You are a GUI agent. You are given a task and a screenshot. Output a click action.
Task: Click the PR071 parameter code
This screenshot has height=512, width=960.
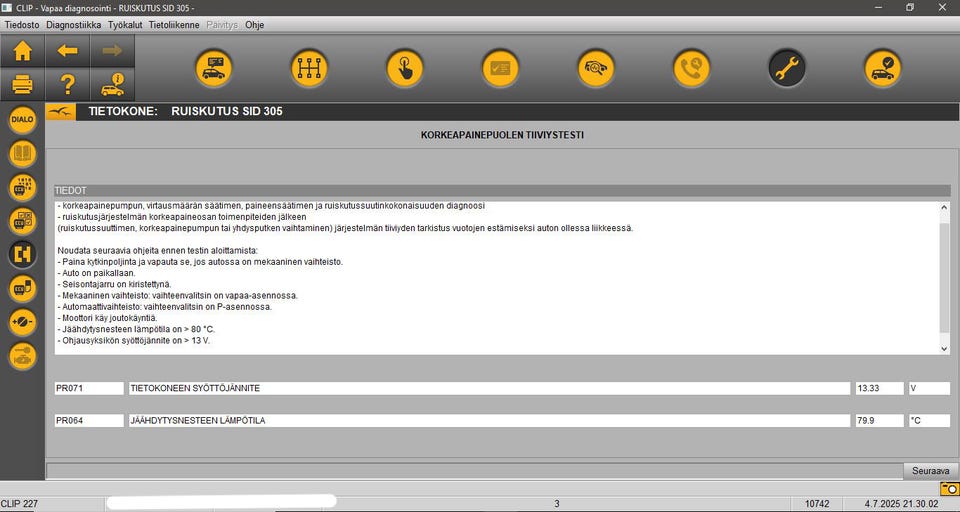(x=89, y=388)
